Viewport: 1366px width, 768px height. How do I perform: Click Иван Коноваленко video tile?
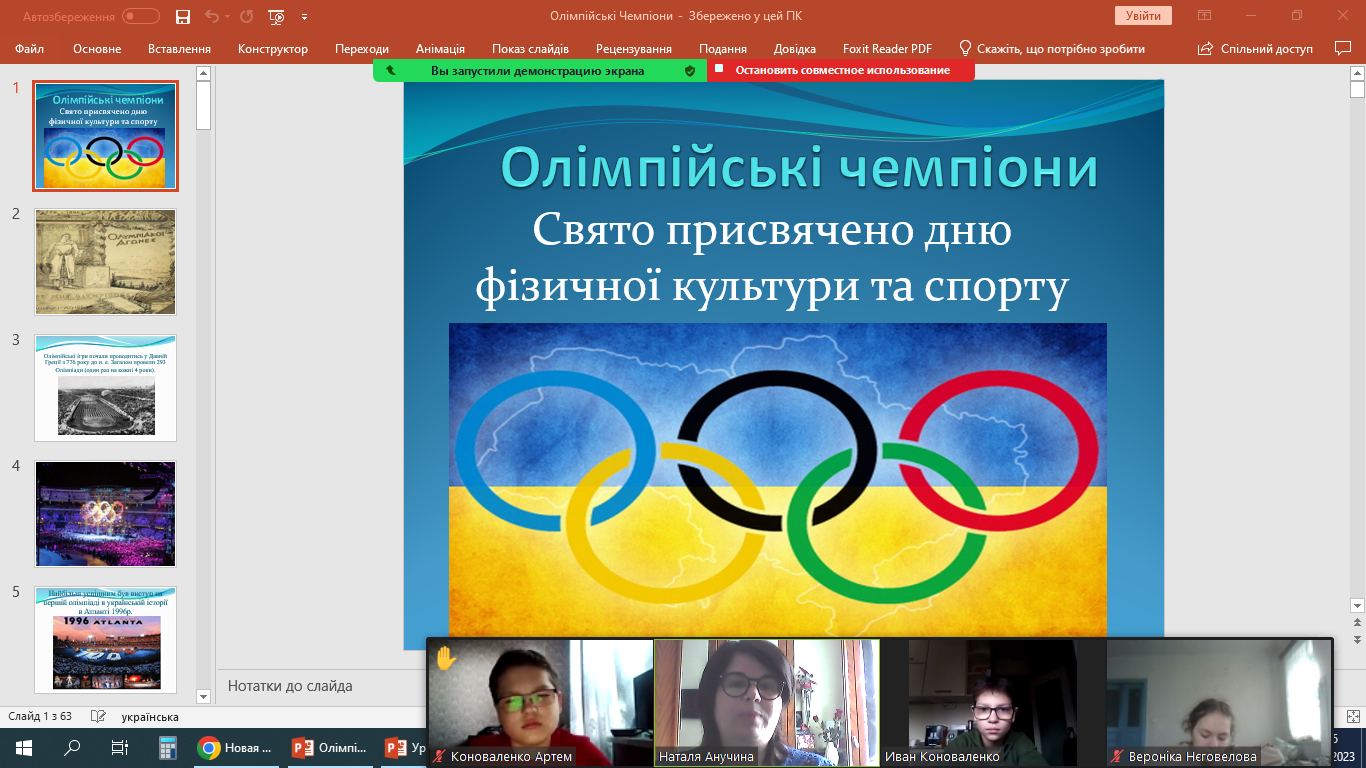[993, 702]
